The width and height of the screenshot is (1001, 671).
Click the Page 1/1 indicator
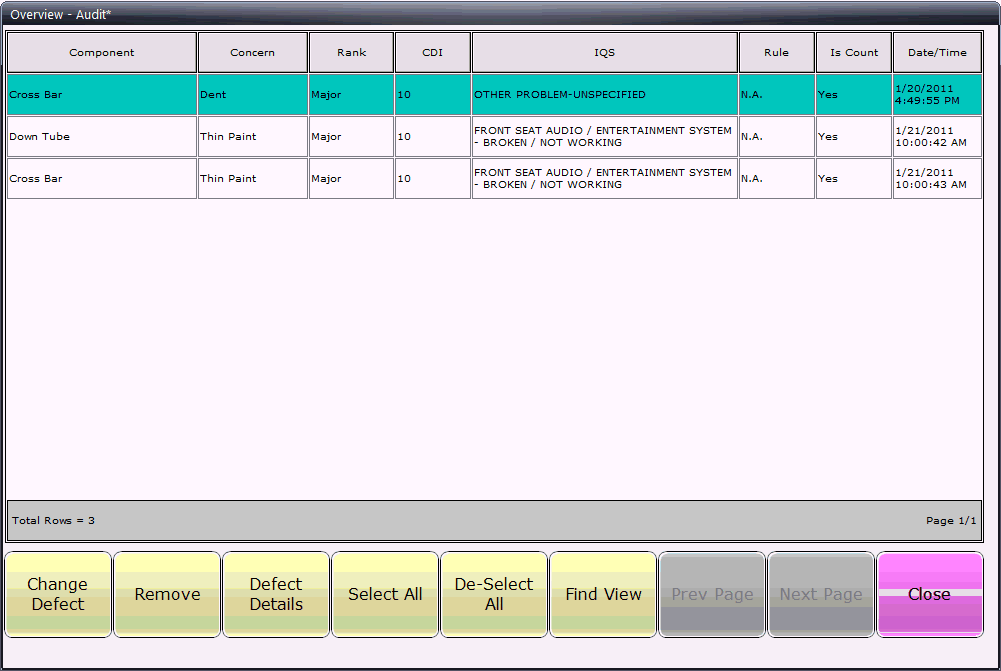951,520
